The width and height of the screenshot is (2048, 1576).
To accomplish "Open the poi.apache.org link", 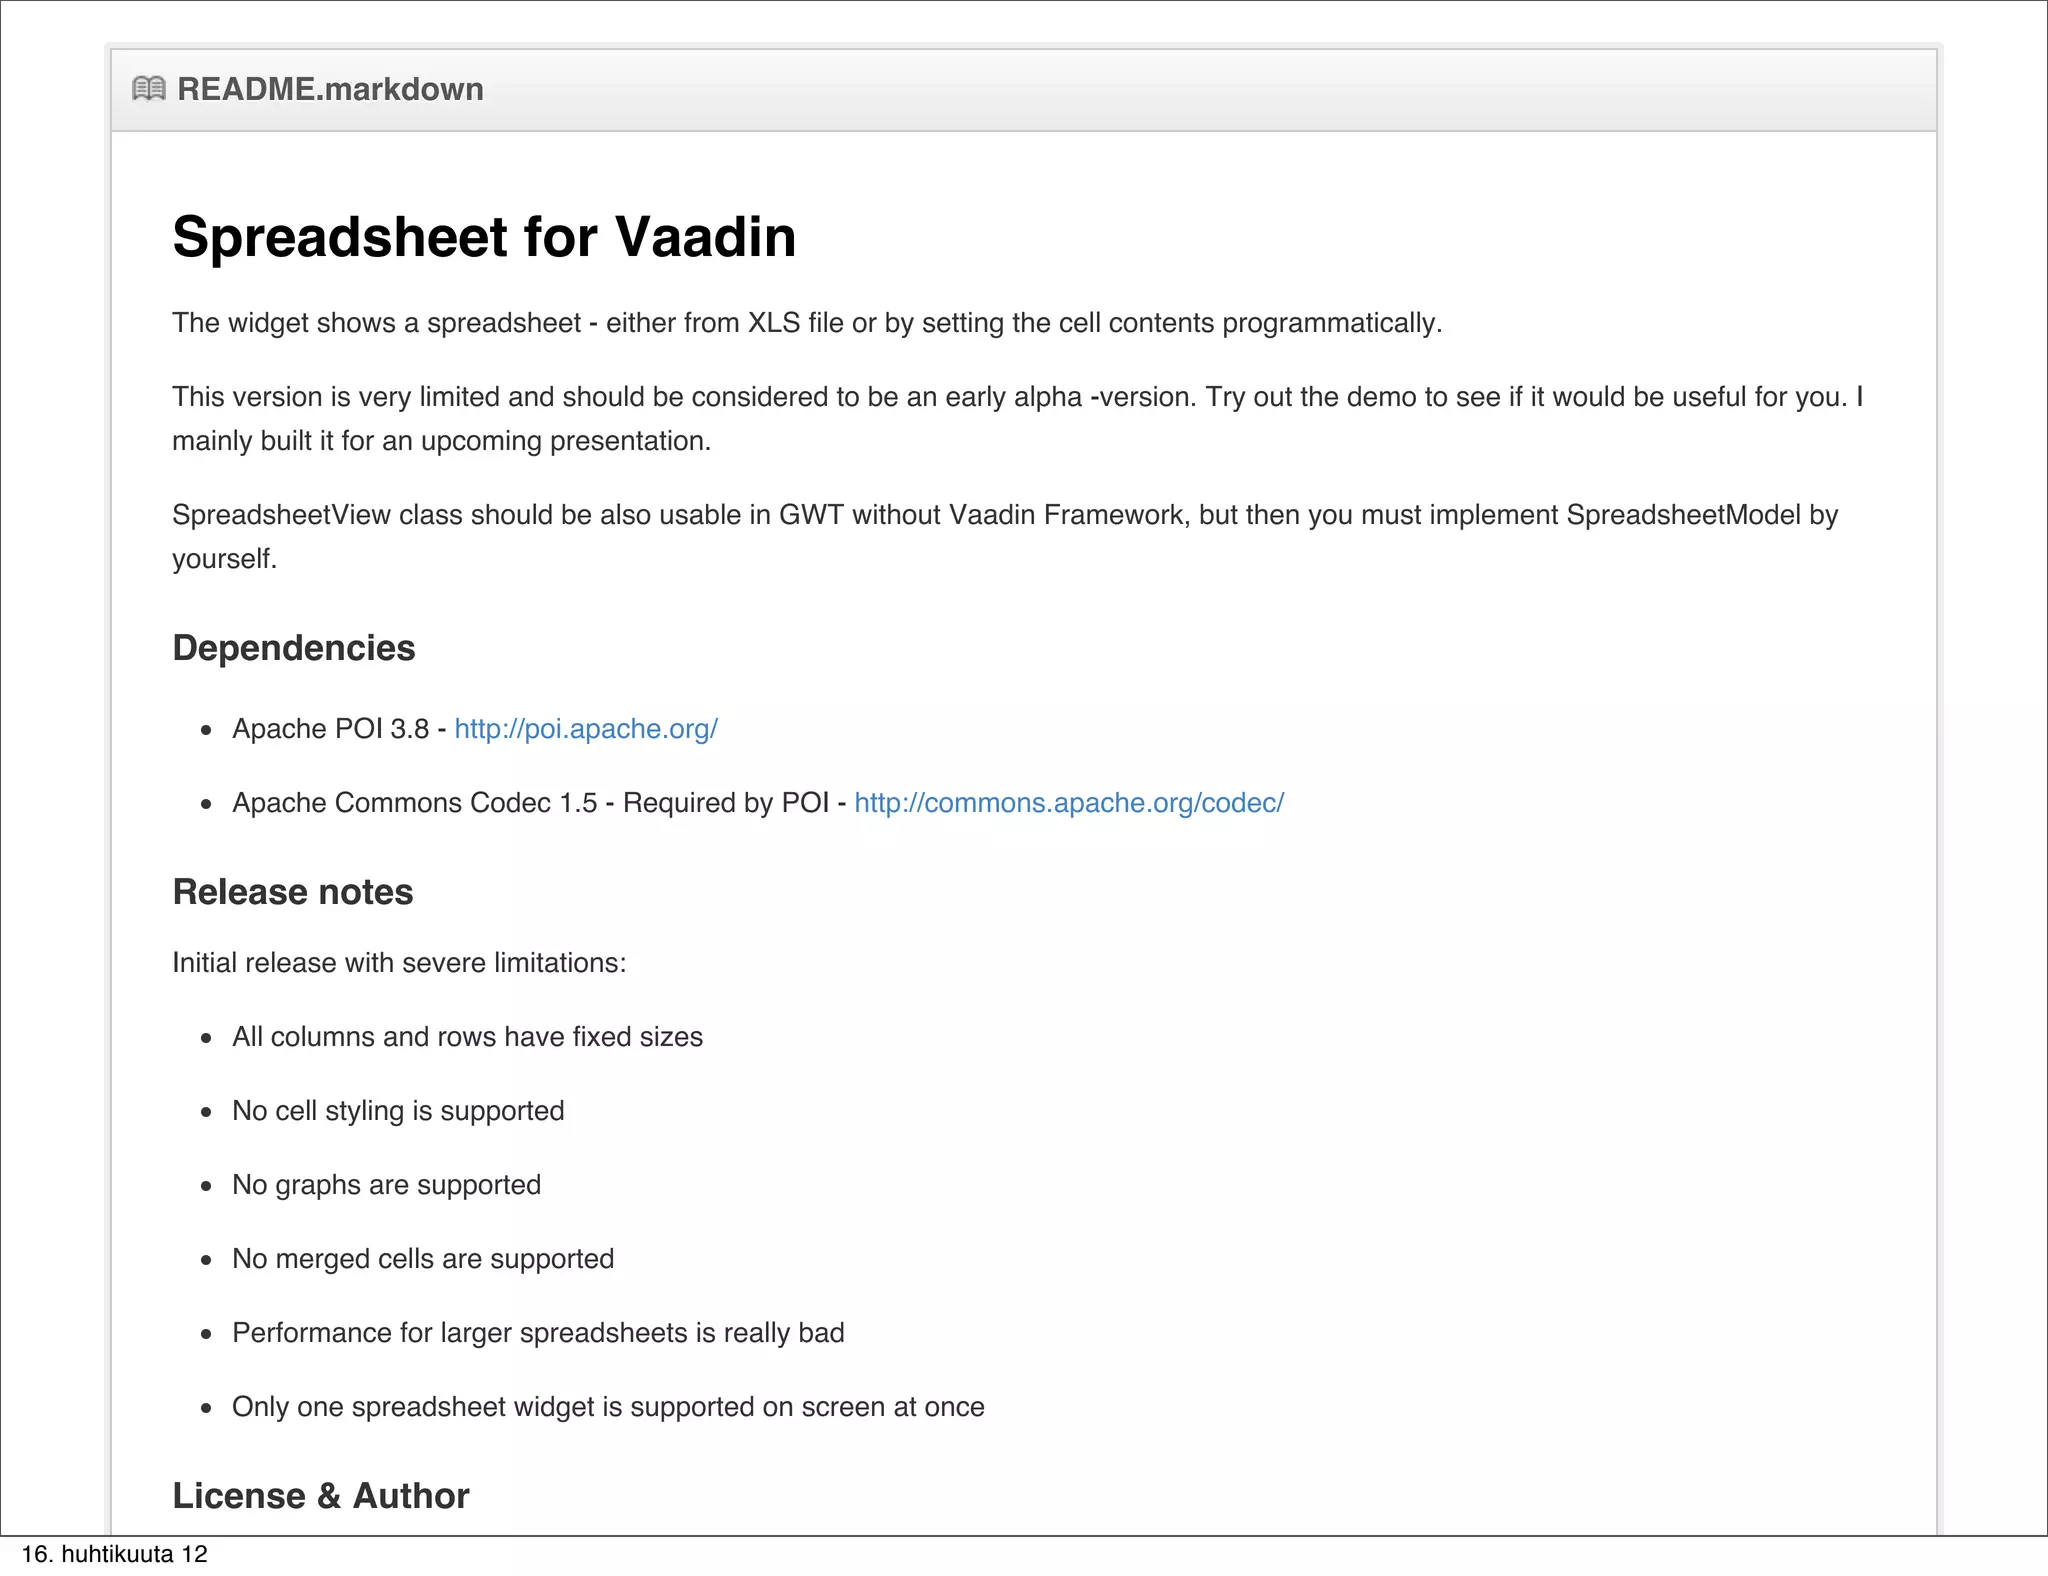I will pyautogui.click(x=586, y=729).
